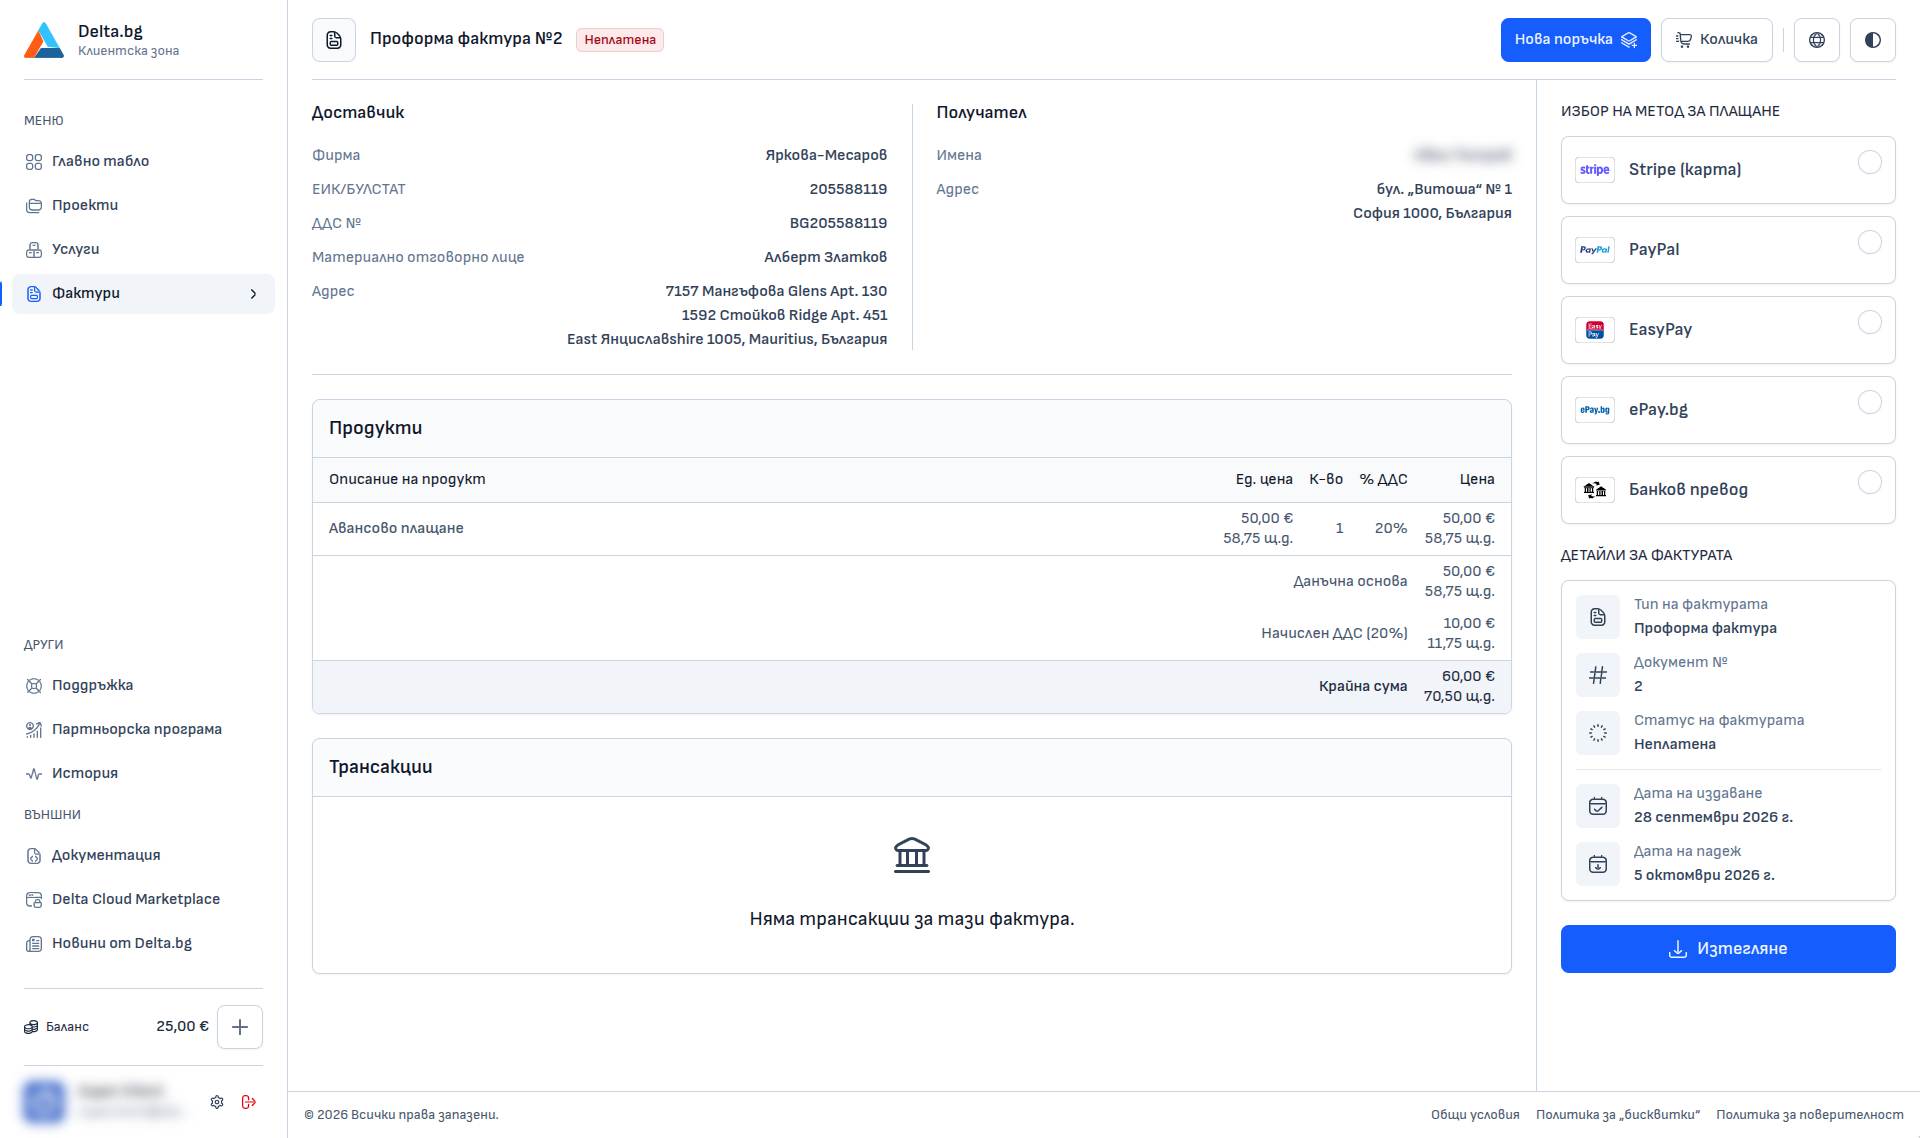Open Проекти menu item
This screenshot has width=1920, height=1138.
pyautogui.click(x=143, y=206)
